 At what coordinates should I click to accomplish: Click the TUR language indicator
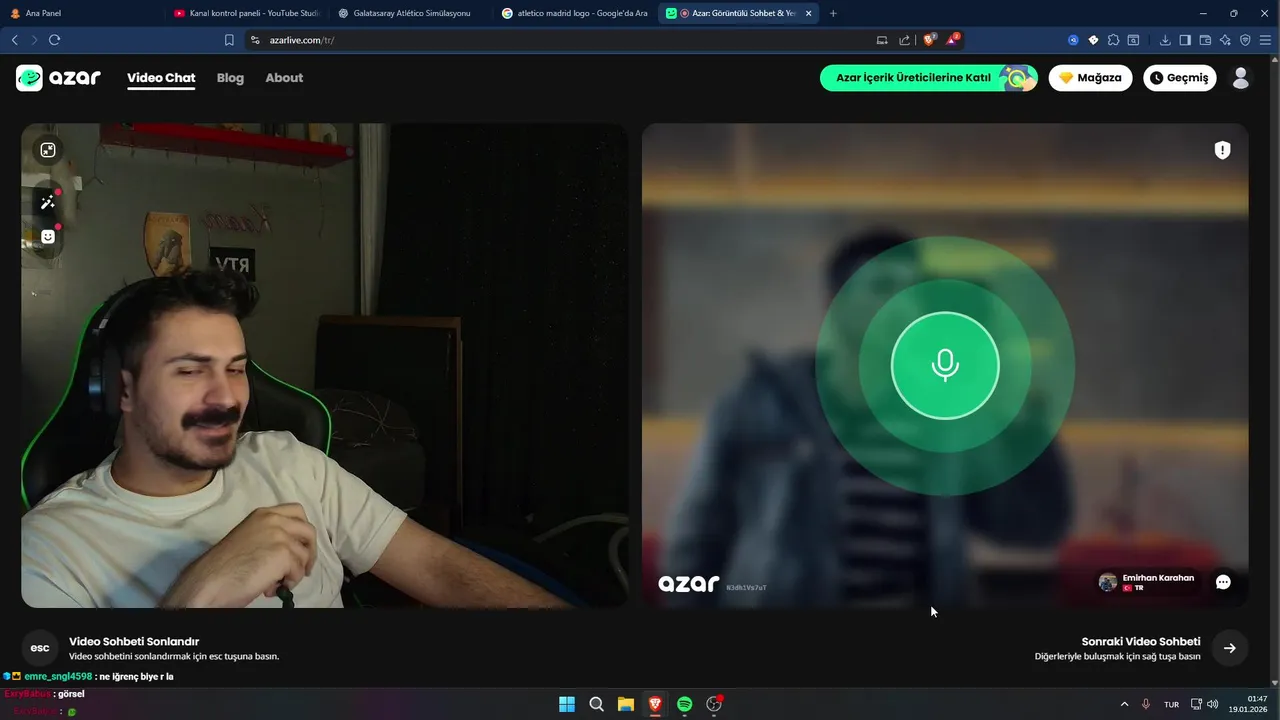tap(1171, 704)
